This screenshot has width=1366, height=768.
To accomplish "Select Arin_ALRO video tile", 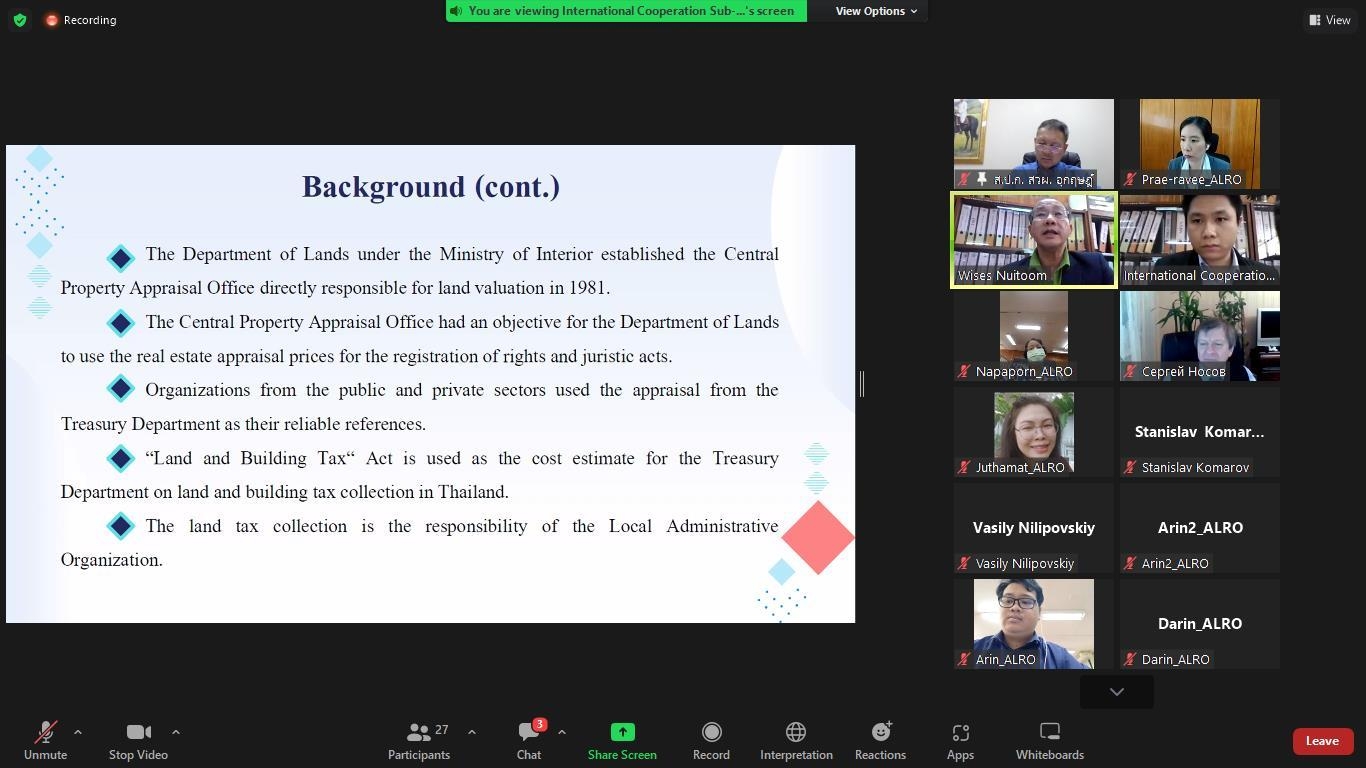I will point(1034,624).
